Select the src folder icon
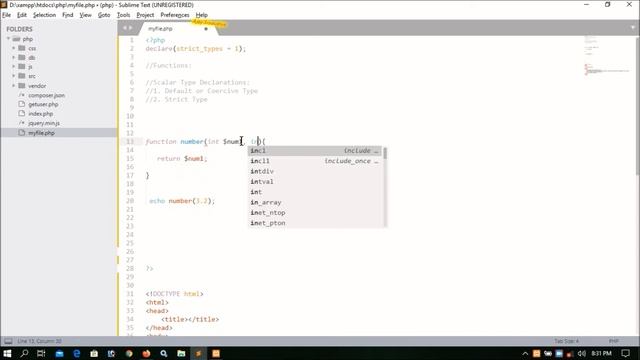The image size is (640, 360). pos(22,76)
